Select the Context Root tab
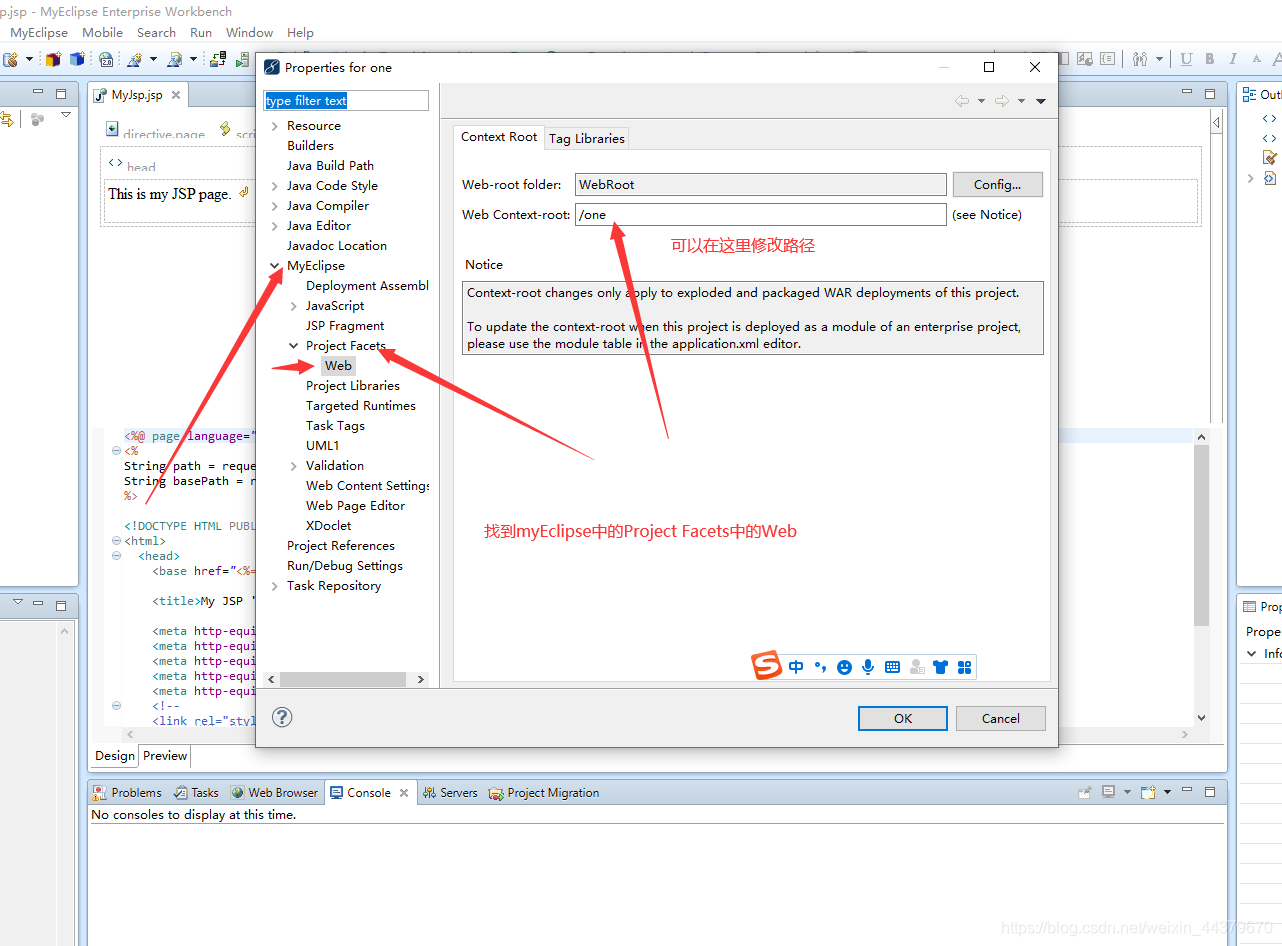1282x946 pixels. tap(499, 137)
